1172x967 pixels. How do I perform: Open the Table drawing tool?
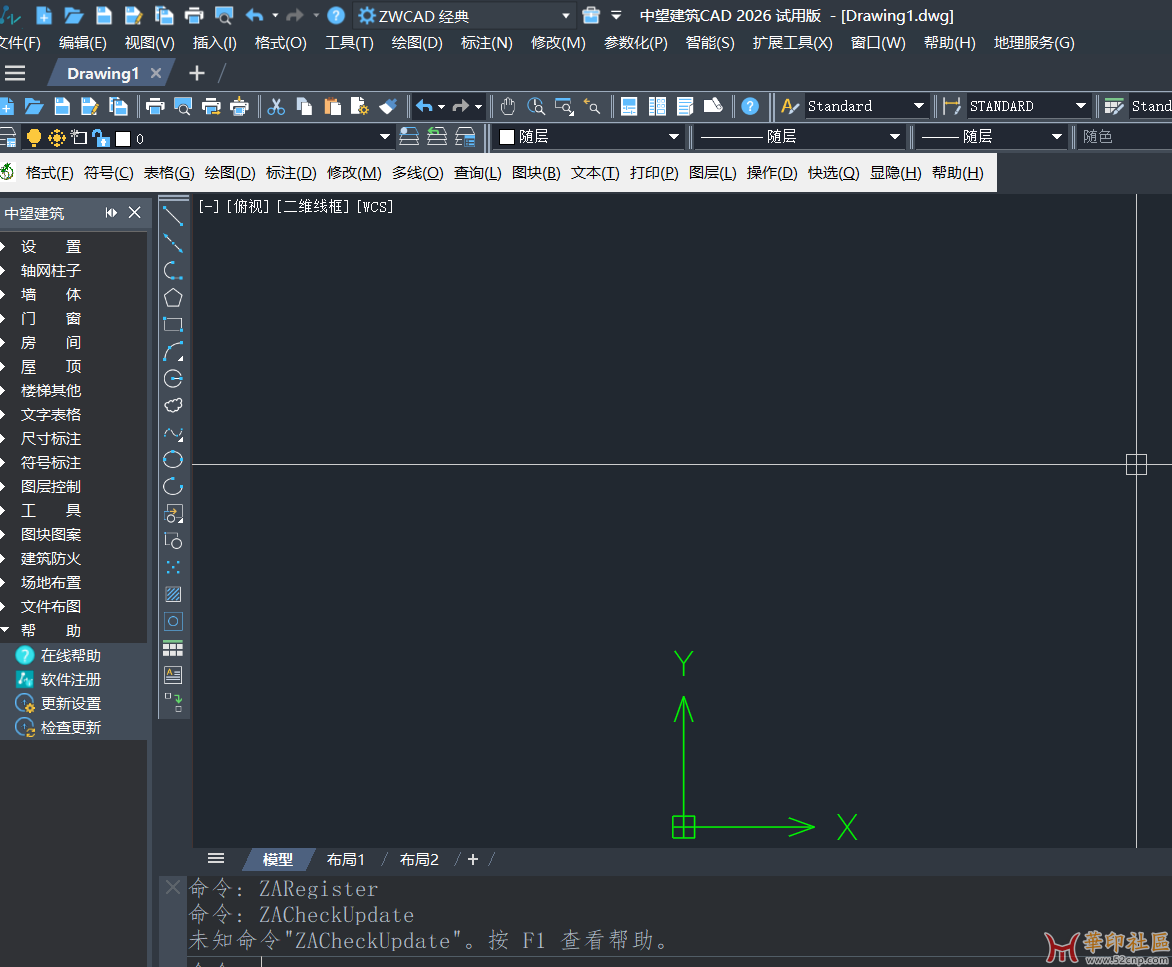(173, 648)
